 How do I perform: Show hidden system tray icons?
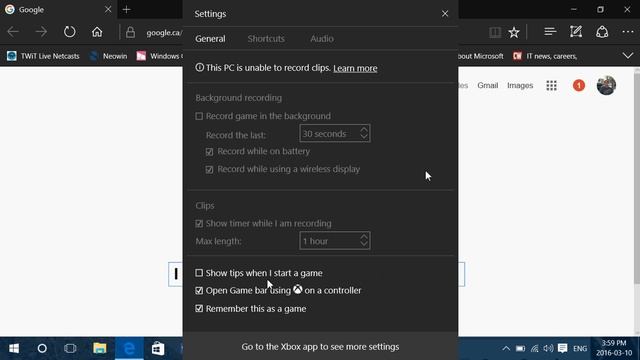point(506,348)
